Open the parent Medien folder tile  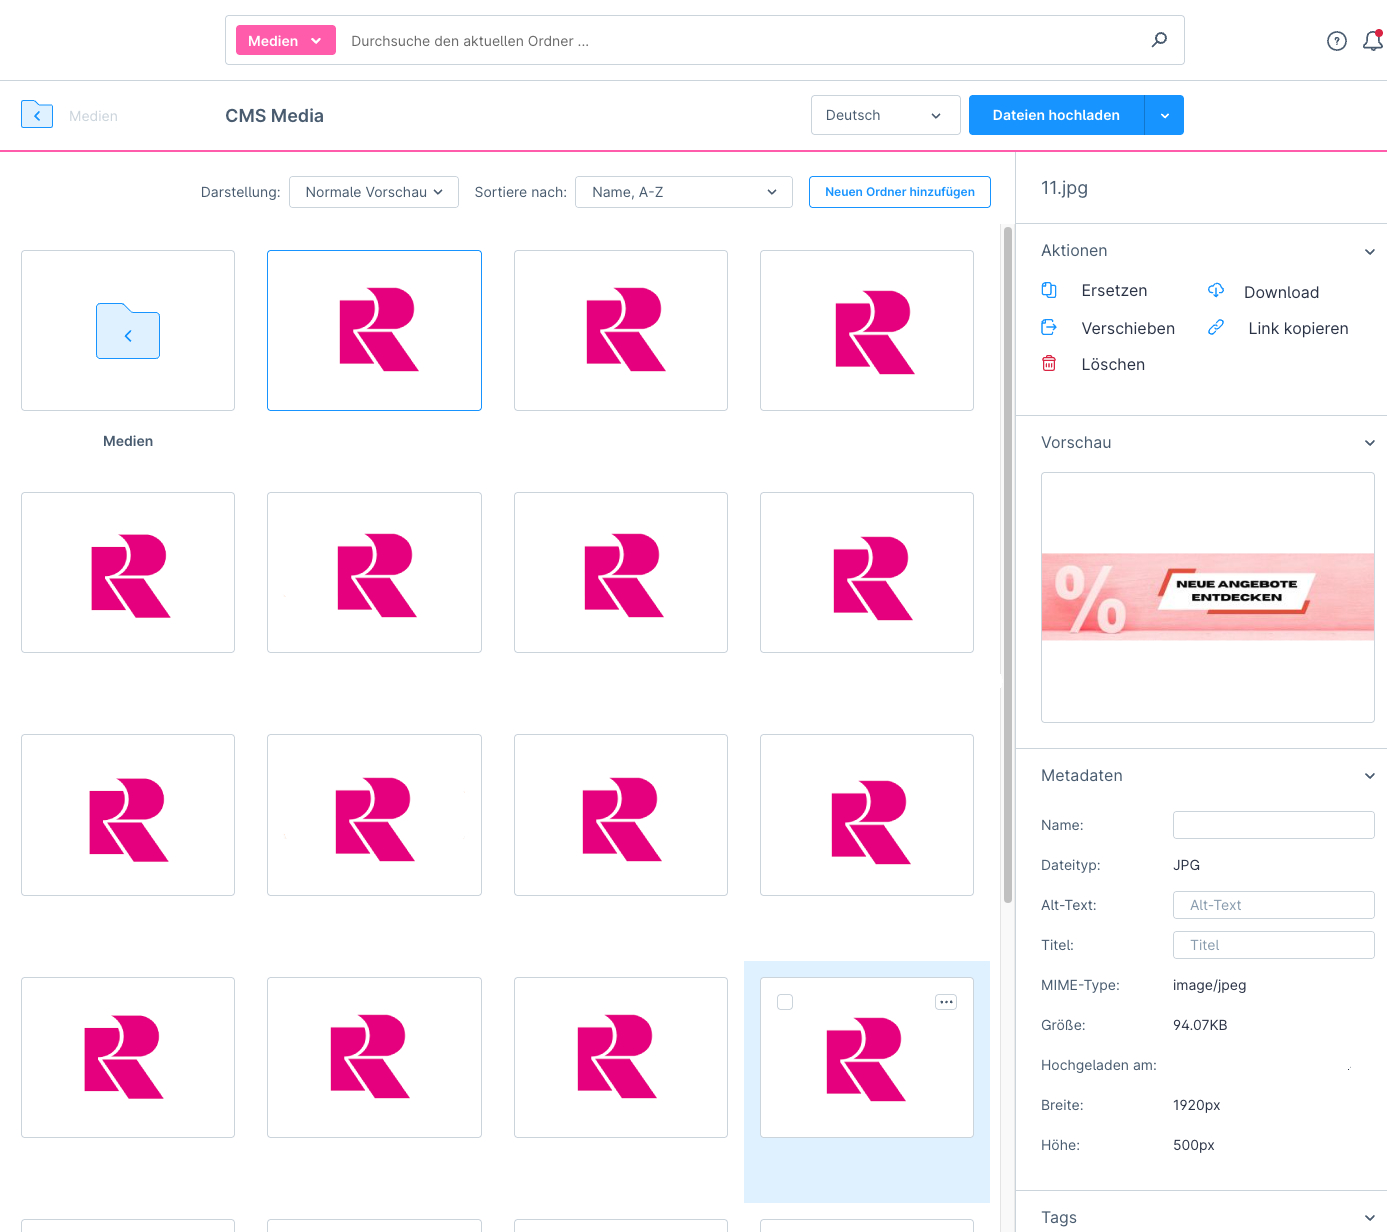point(128,330)
